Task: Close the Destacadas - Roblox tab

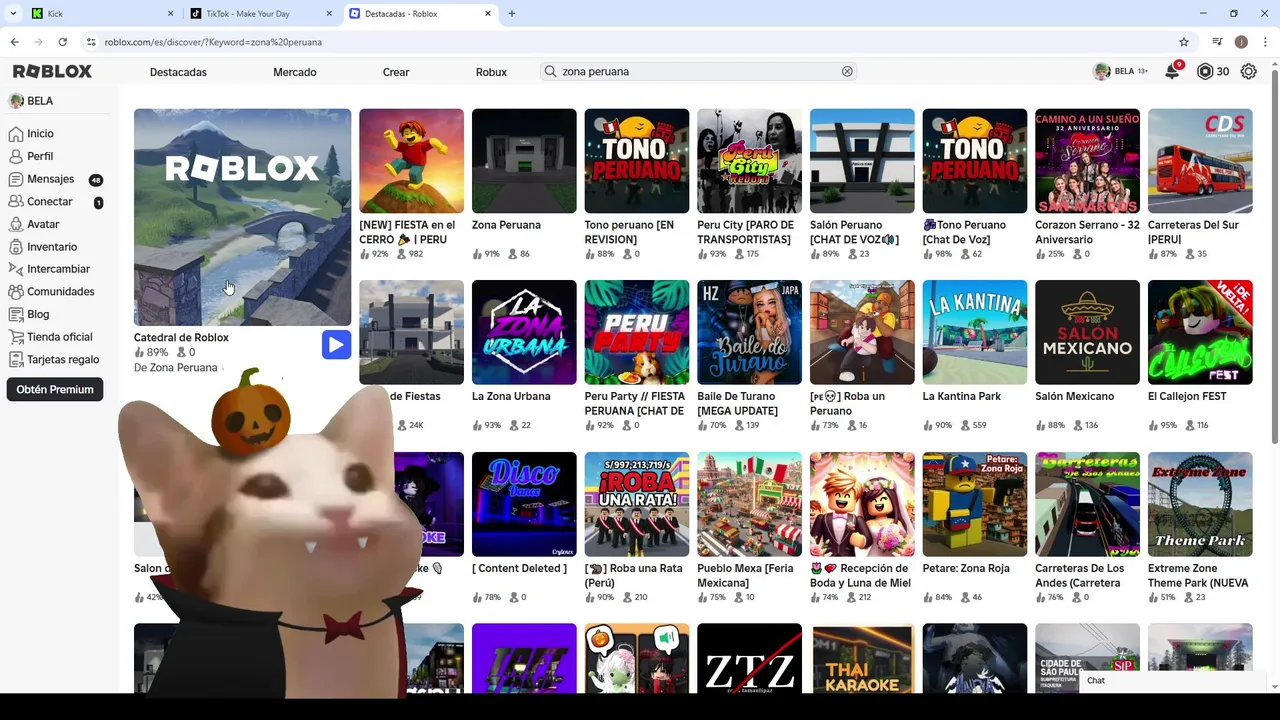Action: point(488,14)
